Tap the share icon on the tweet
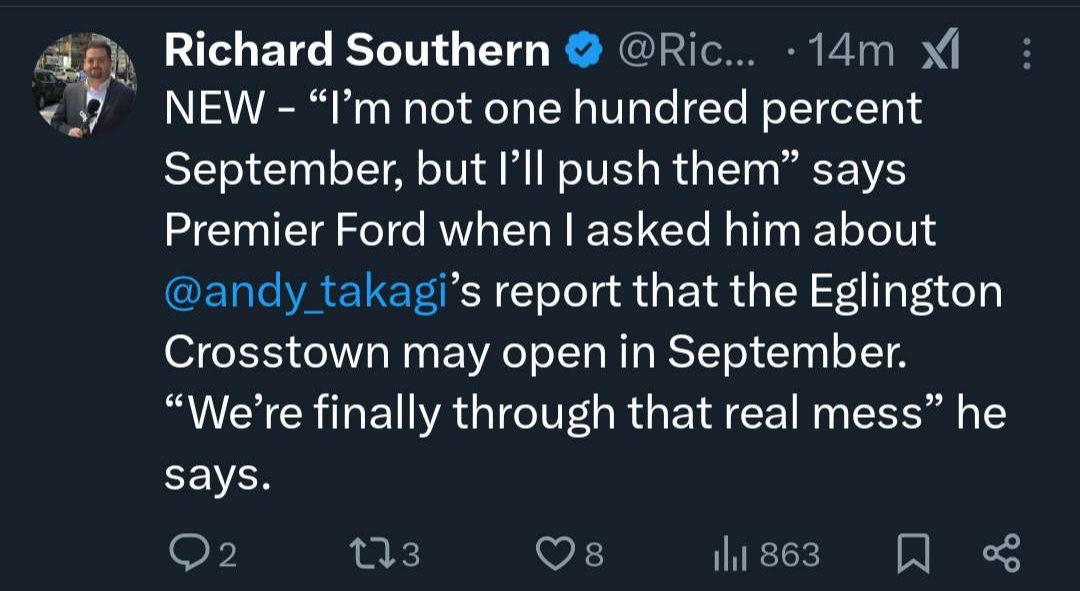The image size is (1080, 591). (x=1001, y=554)
